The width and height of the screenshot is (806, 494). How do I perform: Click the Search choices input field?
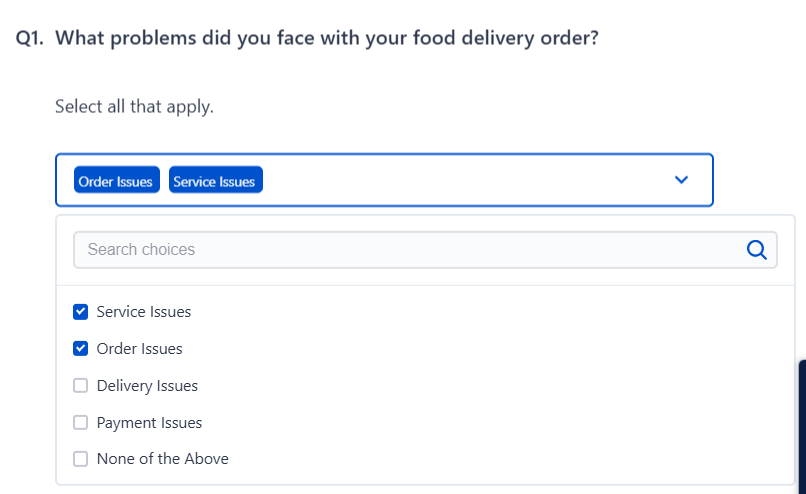pyautogui.click(x=400, y=250)
